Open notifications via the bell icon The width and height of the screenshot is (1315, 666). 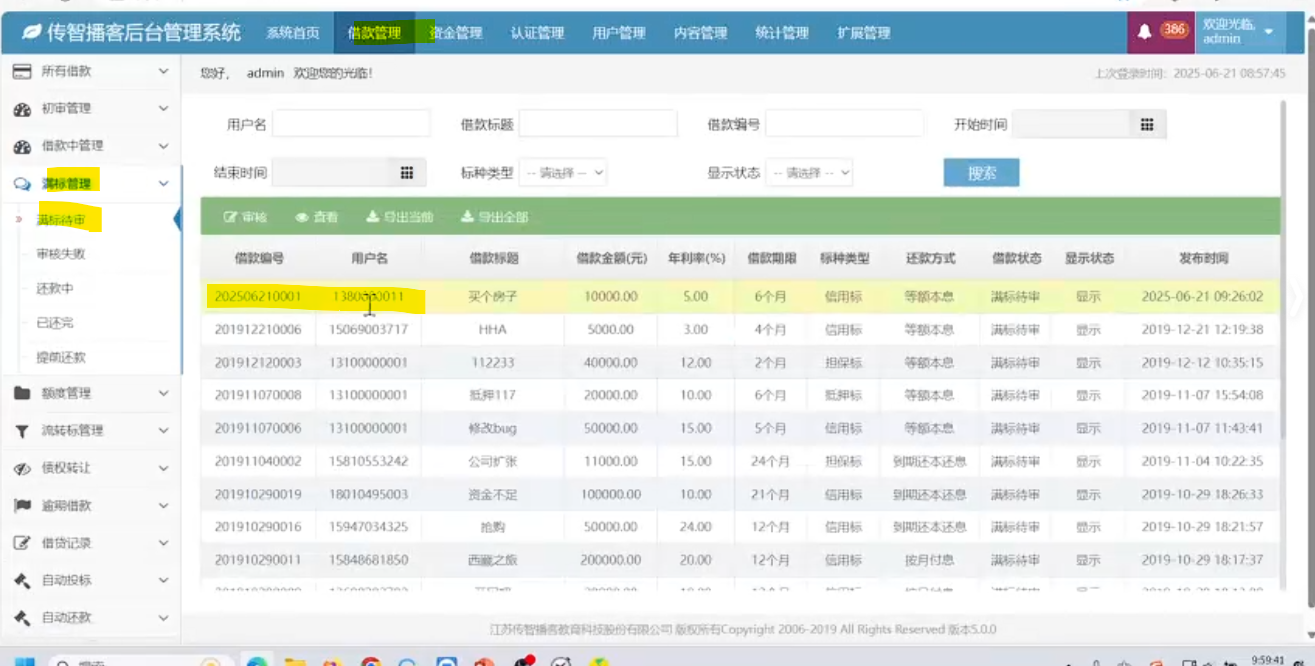(1145, 32)
